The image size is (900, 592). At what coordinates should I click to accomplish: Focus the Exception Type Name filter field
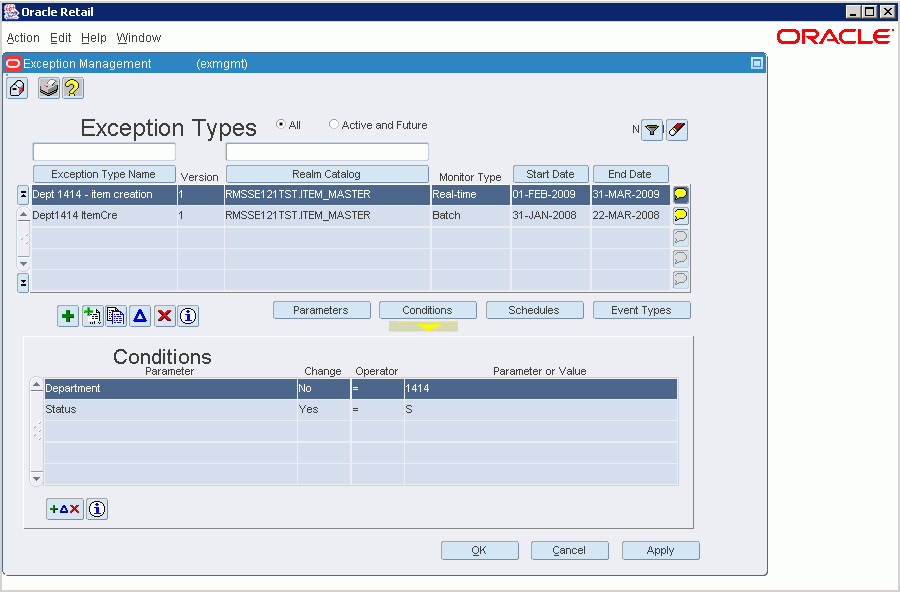click(104, 152)
